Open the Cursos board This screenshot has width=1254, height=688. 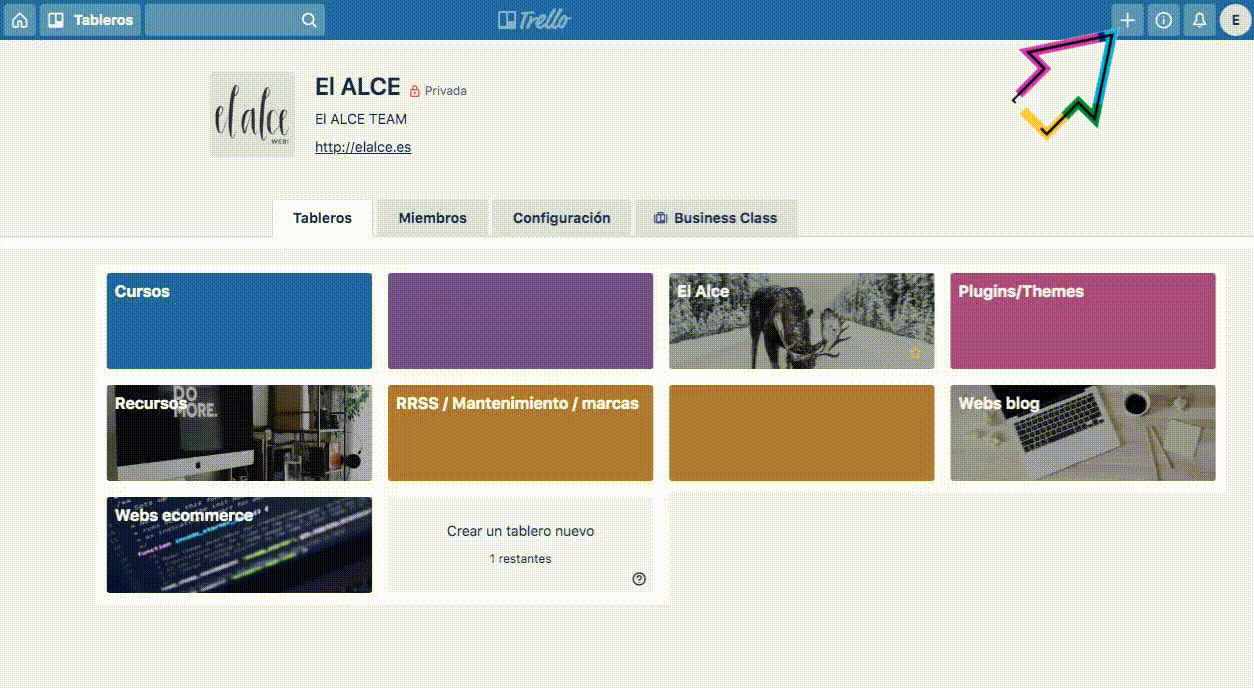click(239, 321)
